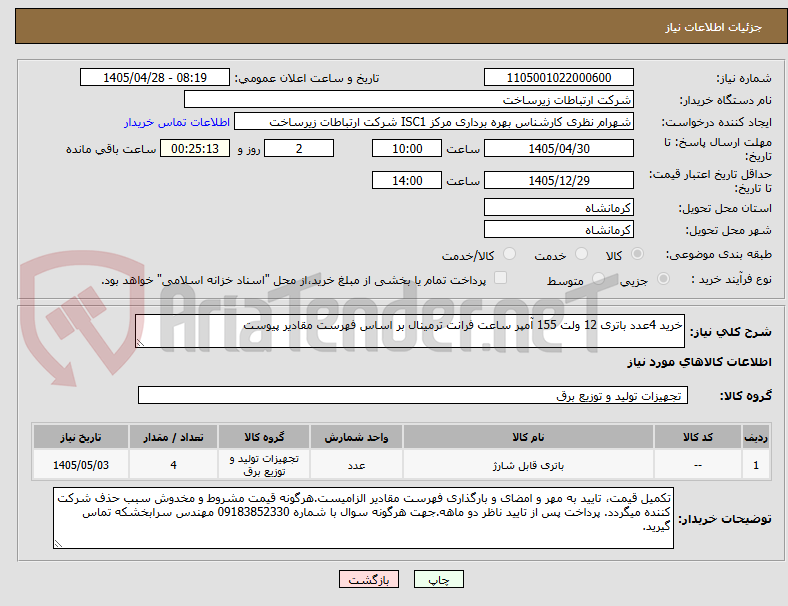This screenshot has width=788, height=606.
Task: Click the تاریخ نیاز column header
Action: (81, 437)
